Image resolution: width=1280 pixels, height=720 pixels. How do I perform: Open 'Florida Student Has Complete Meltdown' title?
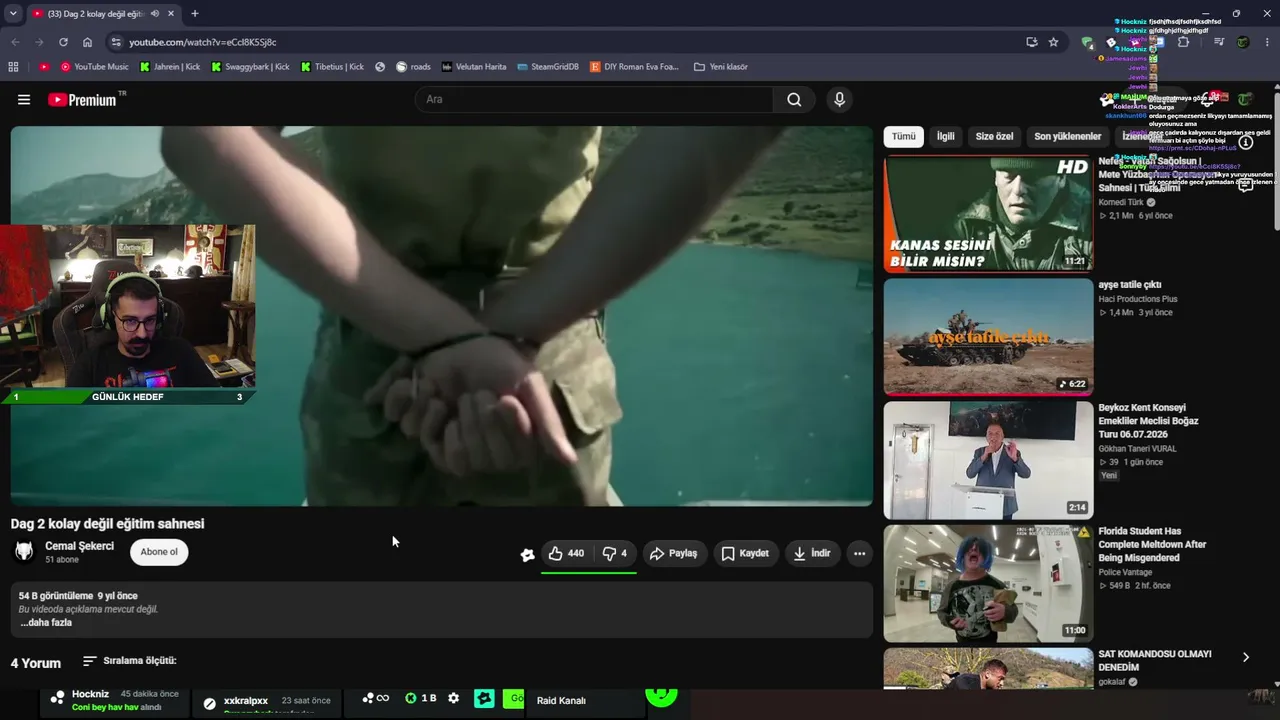pos(1153,545)
